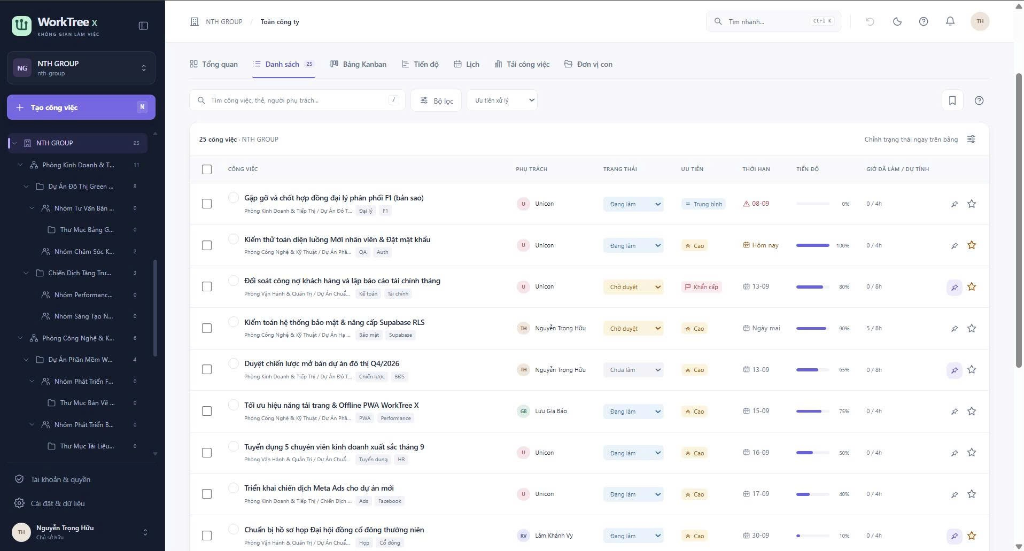
Task: Check the box for 'Kiểm toán hệ thống bảo mật'
Action: coord(207,328)
